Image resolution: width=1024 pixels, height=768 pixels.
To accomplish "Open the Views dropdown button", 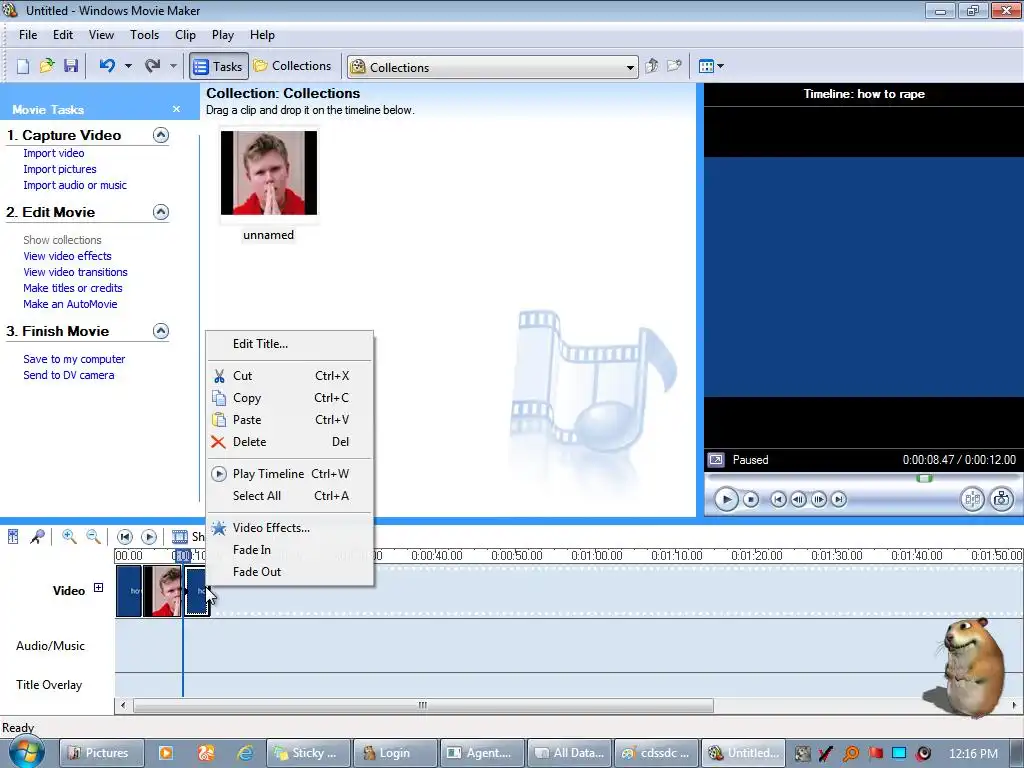I will (711, 66).
